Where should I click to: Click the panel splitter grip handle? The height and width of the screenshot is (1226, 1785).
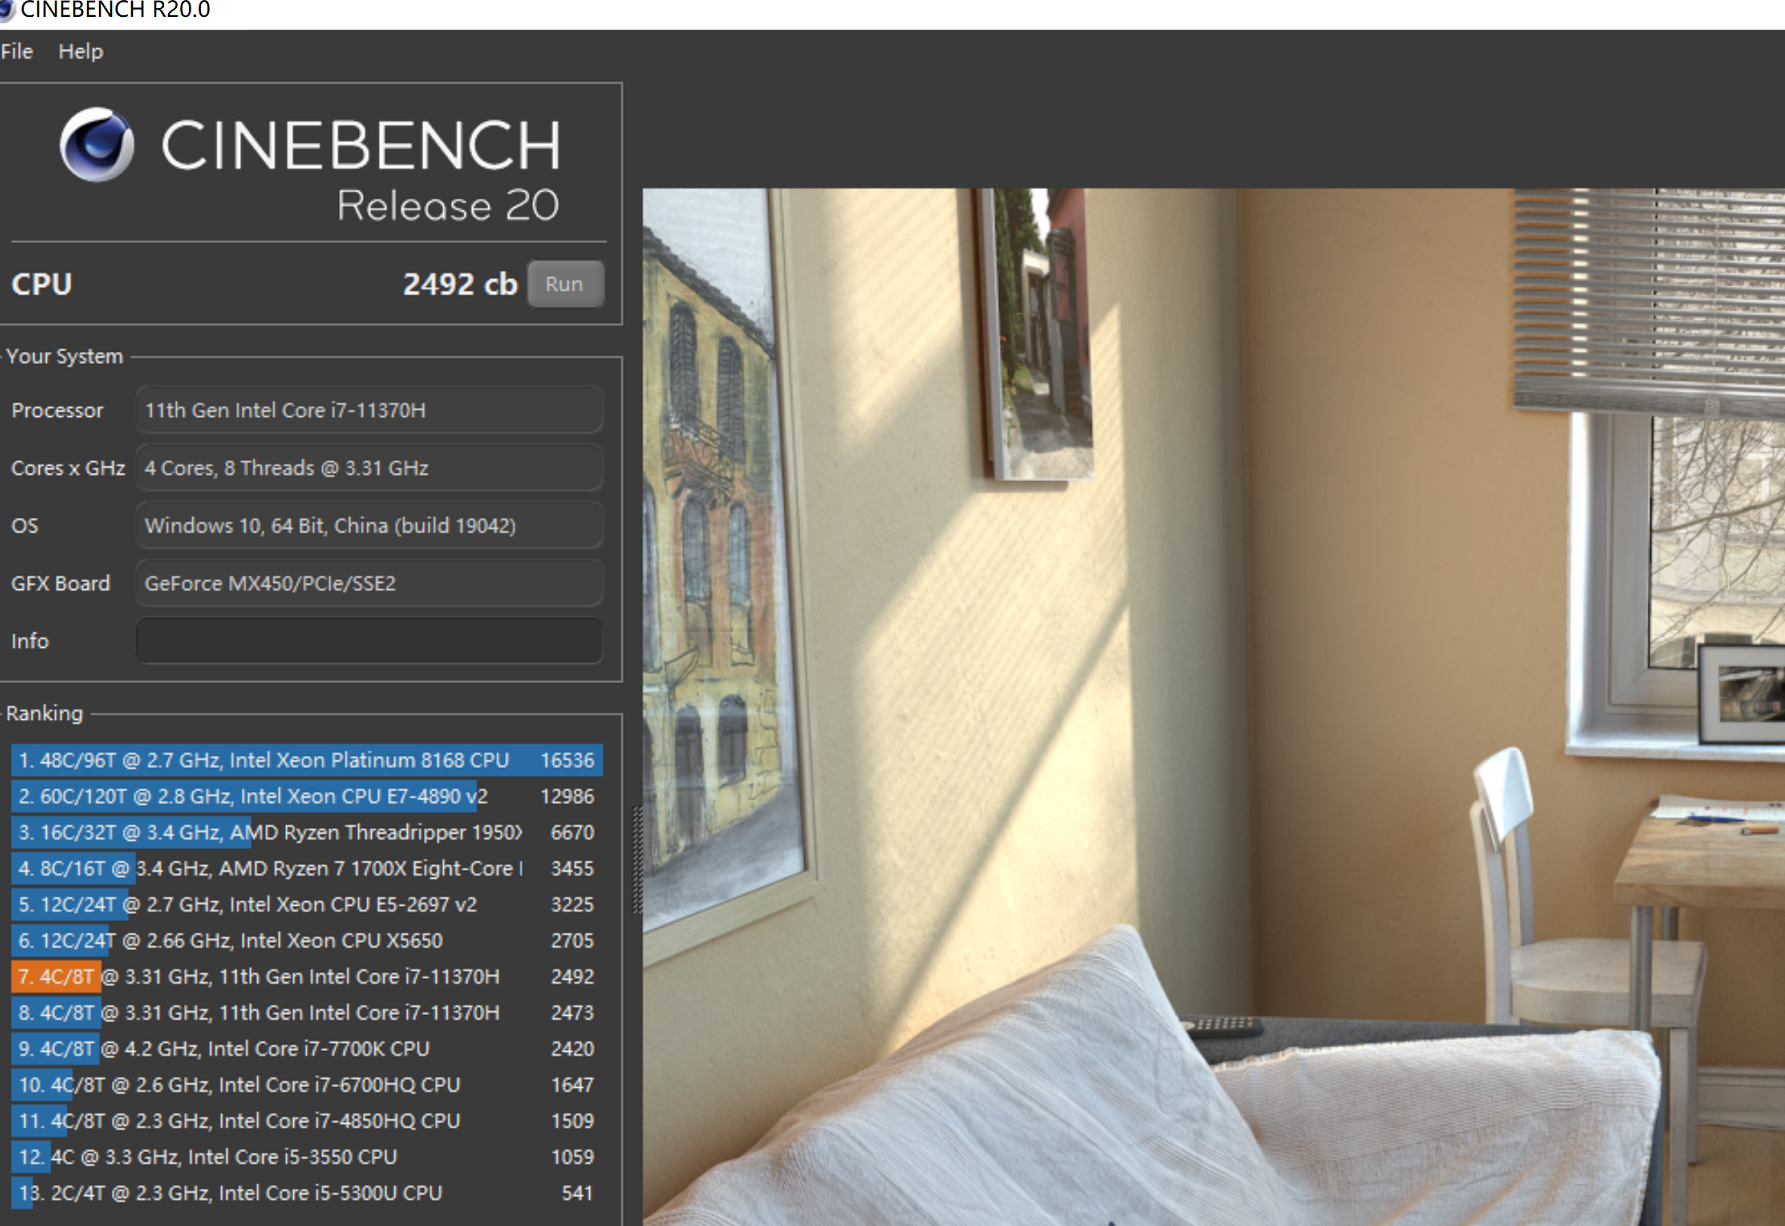(637, 860)
